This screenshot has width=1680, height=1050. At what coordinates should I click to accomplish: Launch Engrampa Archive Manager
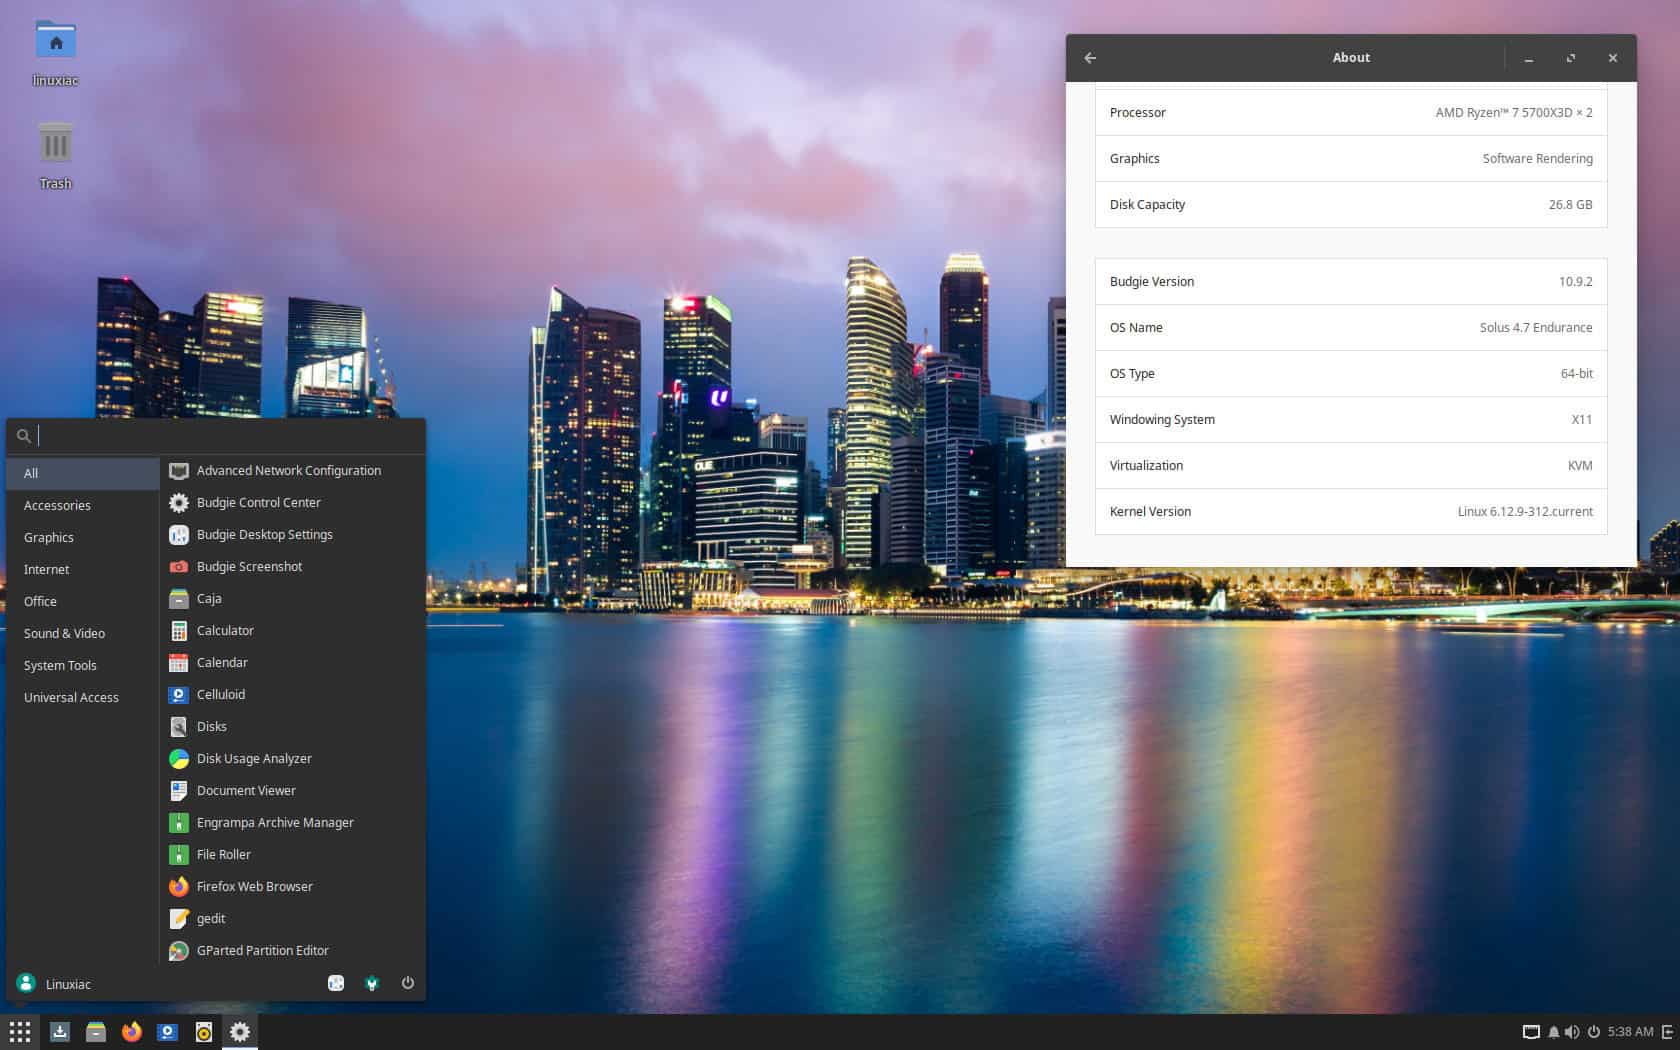[275, 822]
